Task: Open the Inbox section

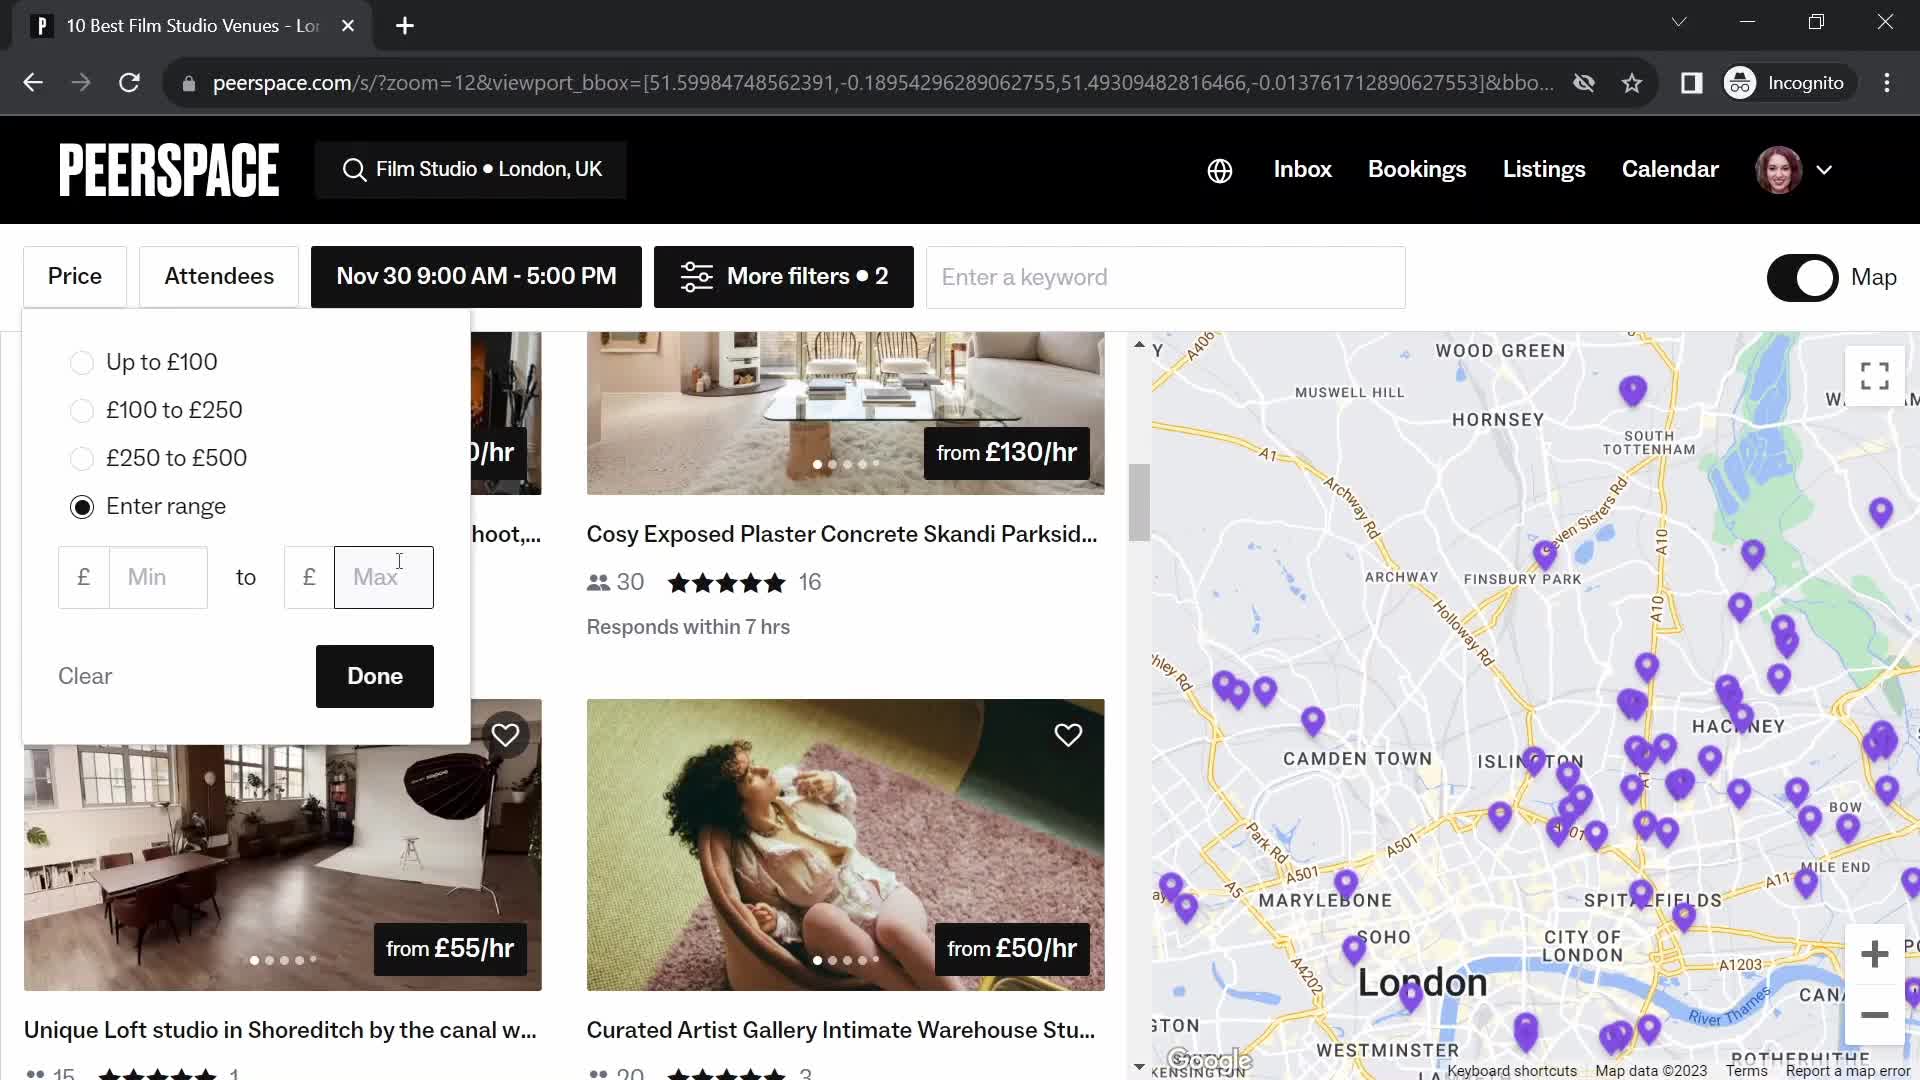Action: [x=1303, y=169]
